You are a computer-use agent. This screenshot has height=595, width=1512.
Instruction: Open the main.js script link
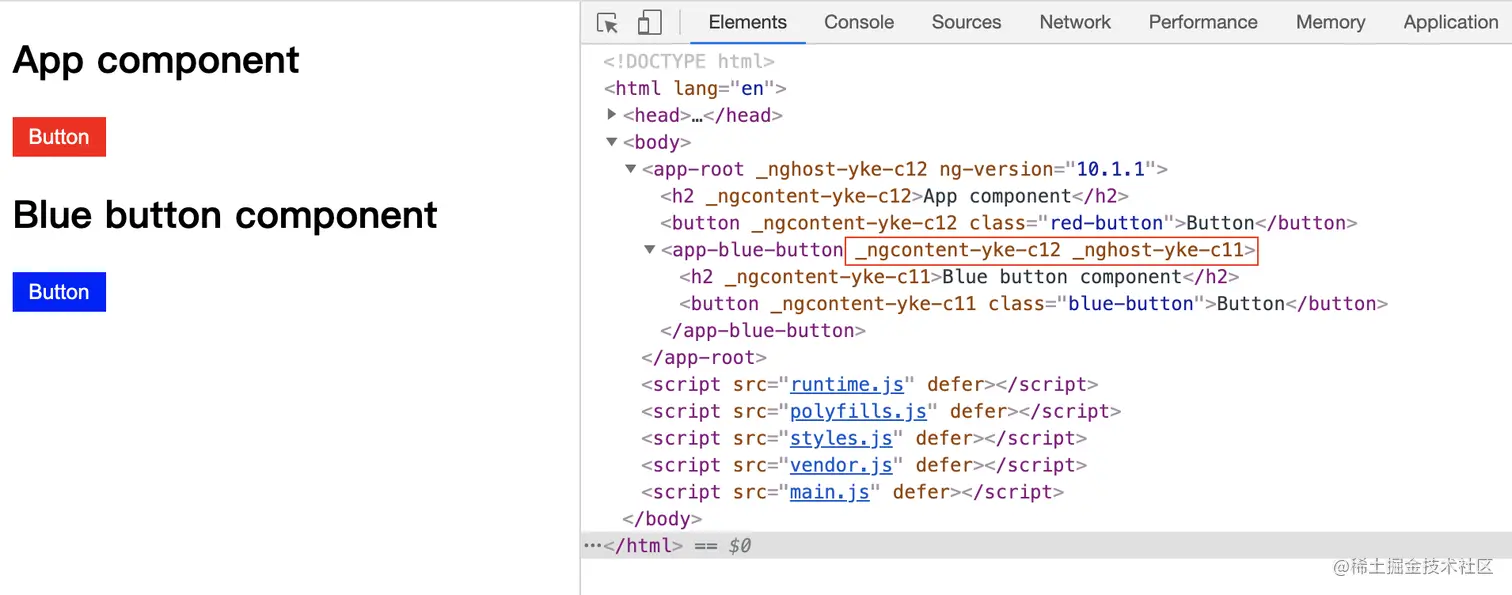coord(829,493)
